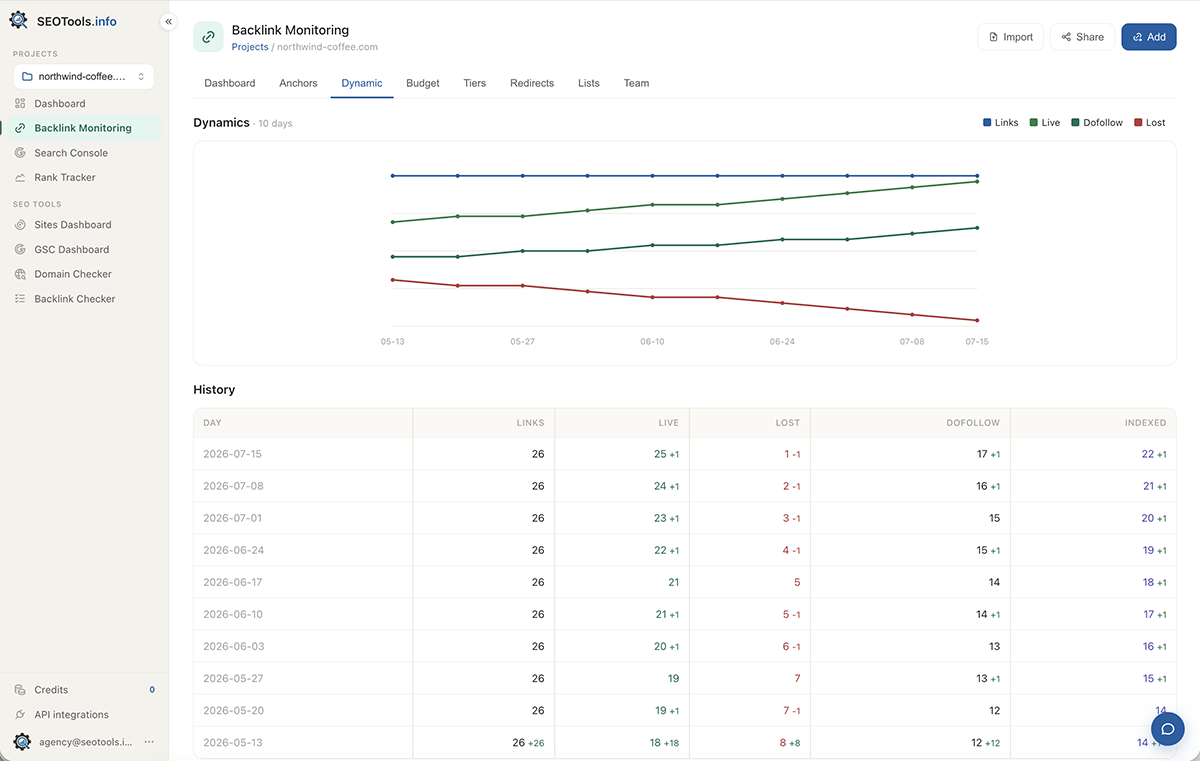
Task: Toggle the Live series in legend
Action: (1045, 123)
